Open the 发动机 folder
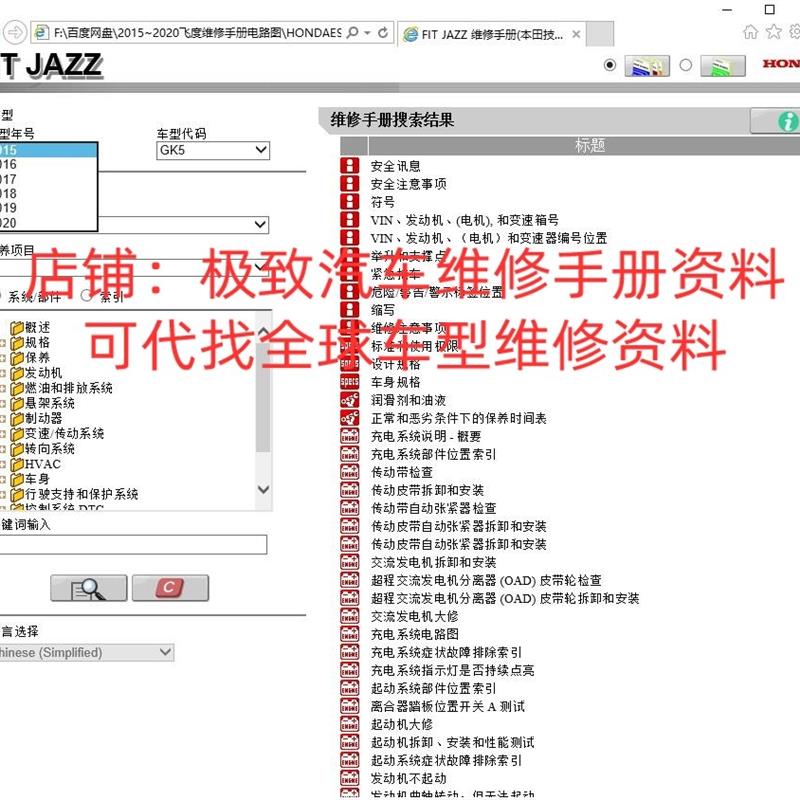 pyautogui.click(x=36, y=373)
